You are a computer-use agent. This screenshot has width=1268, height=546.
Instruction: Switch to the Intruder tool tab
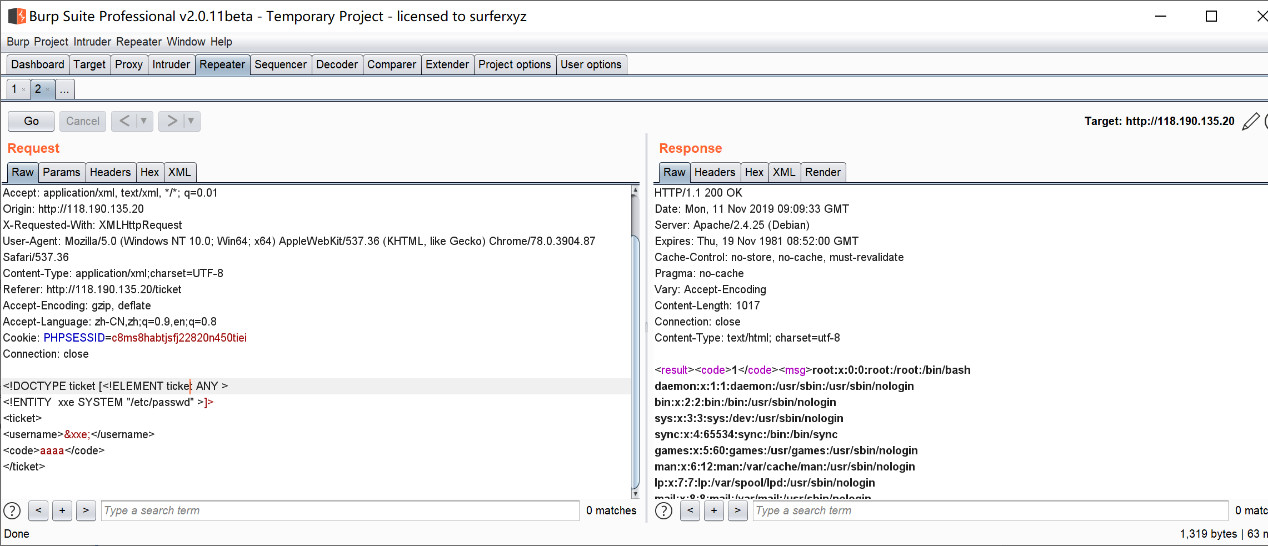click(x=171, y=64)
